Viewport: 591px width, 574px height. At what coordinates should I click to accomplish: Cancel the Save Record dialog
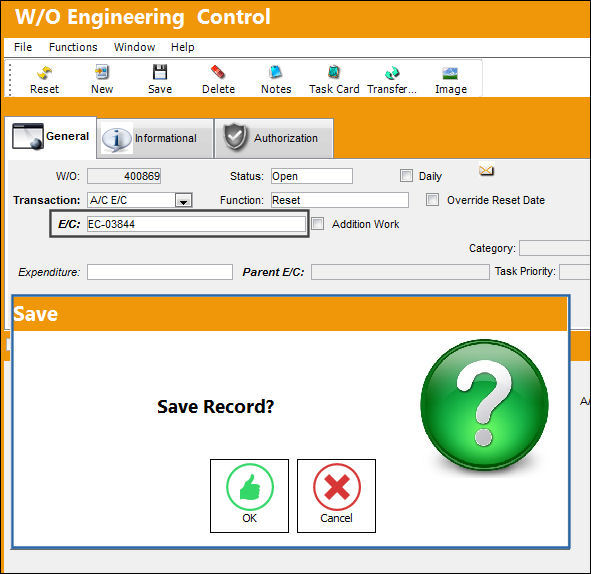pyautogui.click(x=337, y=496)
